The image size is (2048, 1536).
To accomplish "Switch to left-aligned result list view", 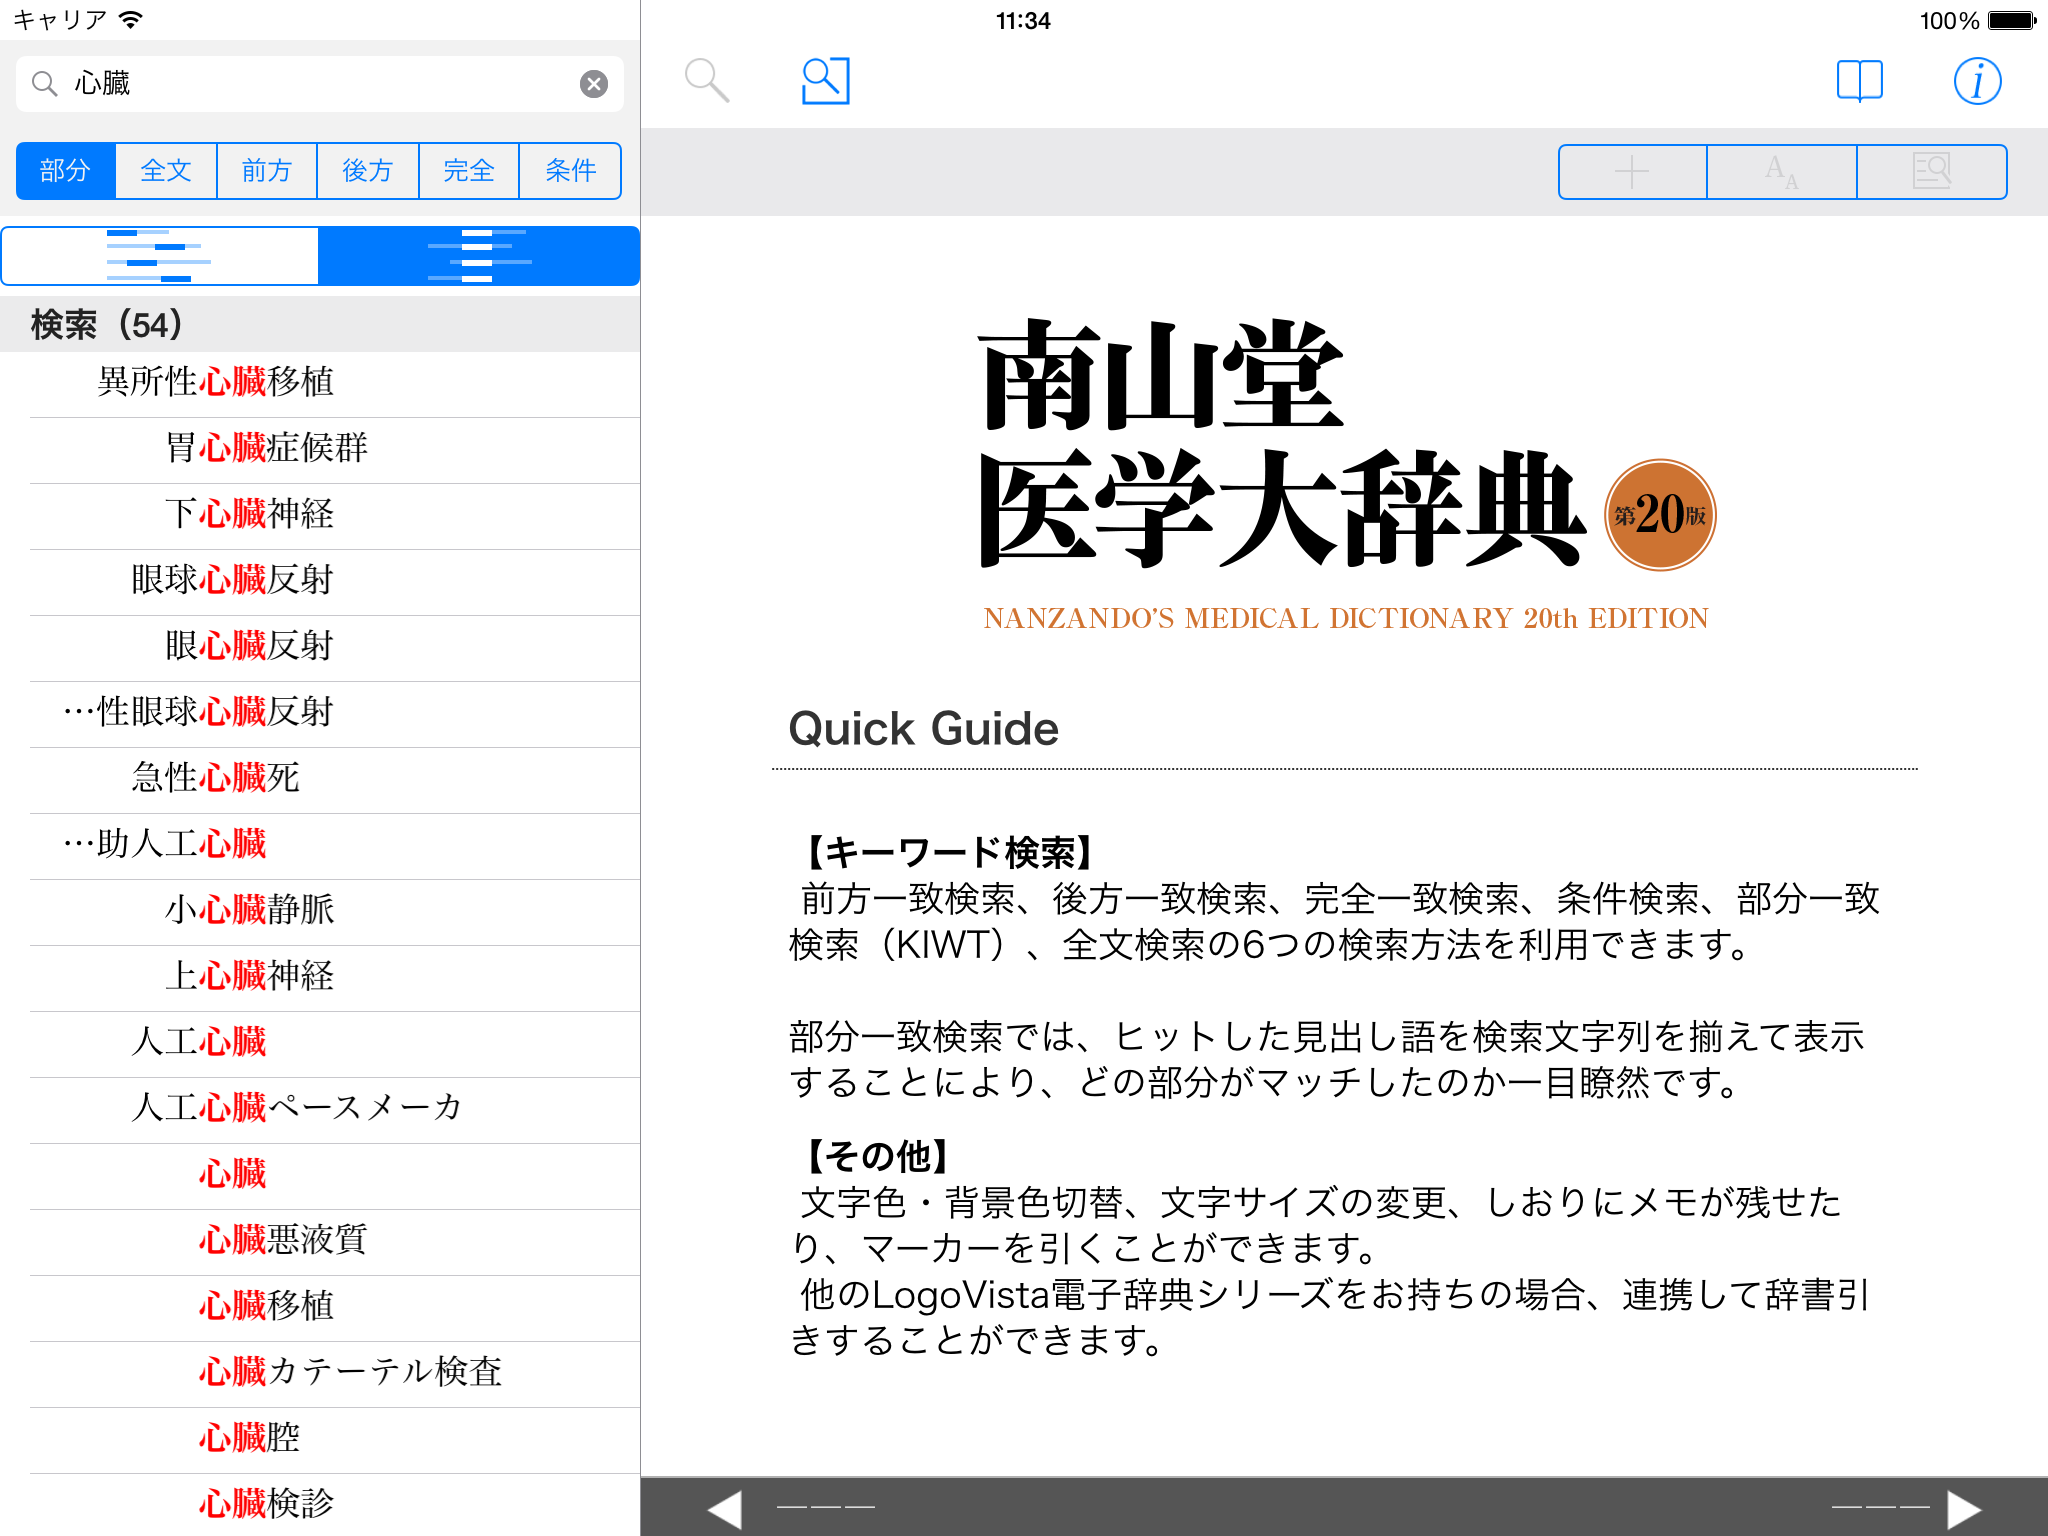I will [x=160, y=256].
